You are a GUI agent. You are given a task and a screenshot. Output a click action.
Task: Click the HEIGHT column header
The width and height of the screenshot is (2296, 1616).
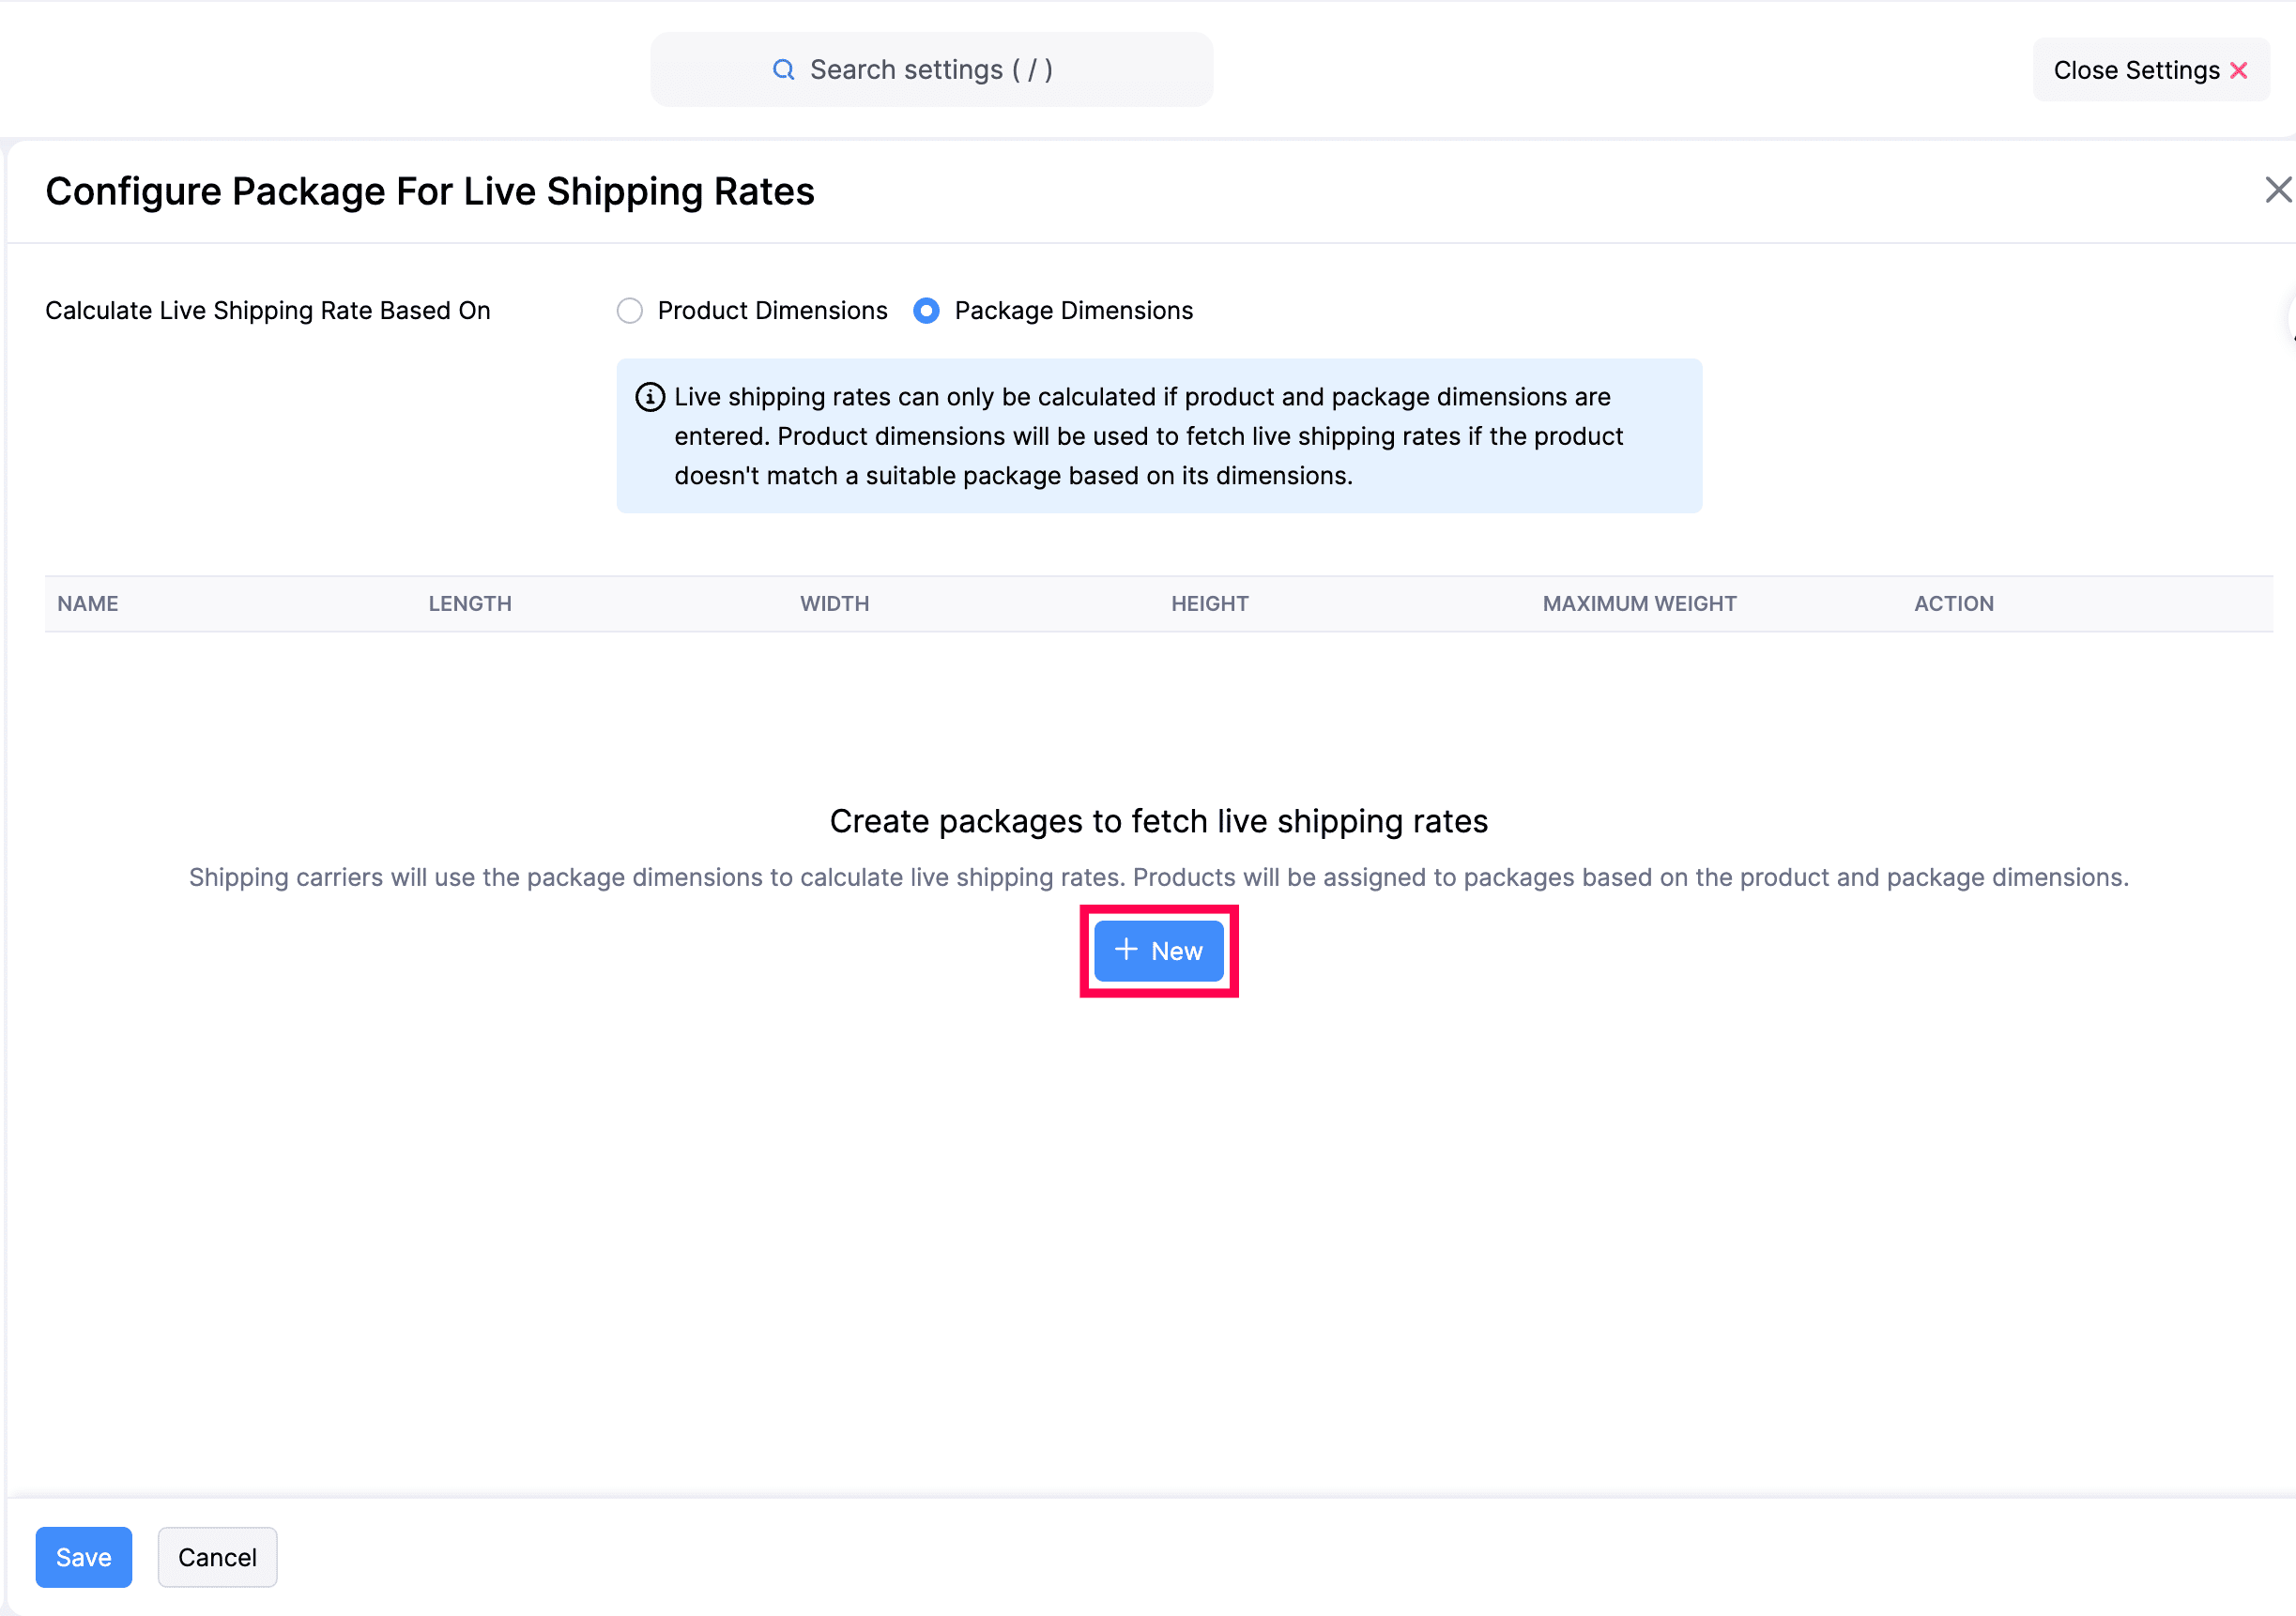pos(1210,604)
